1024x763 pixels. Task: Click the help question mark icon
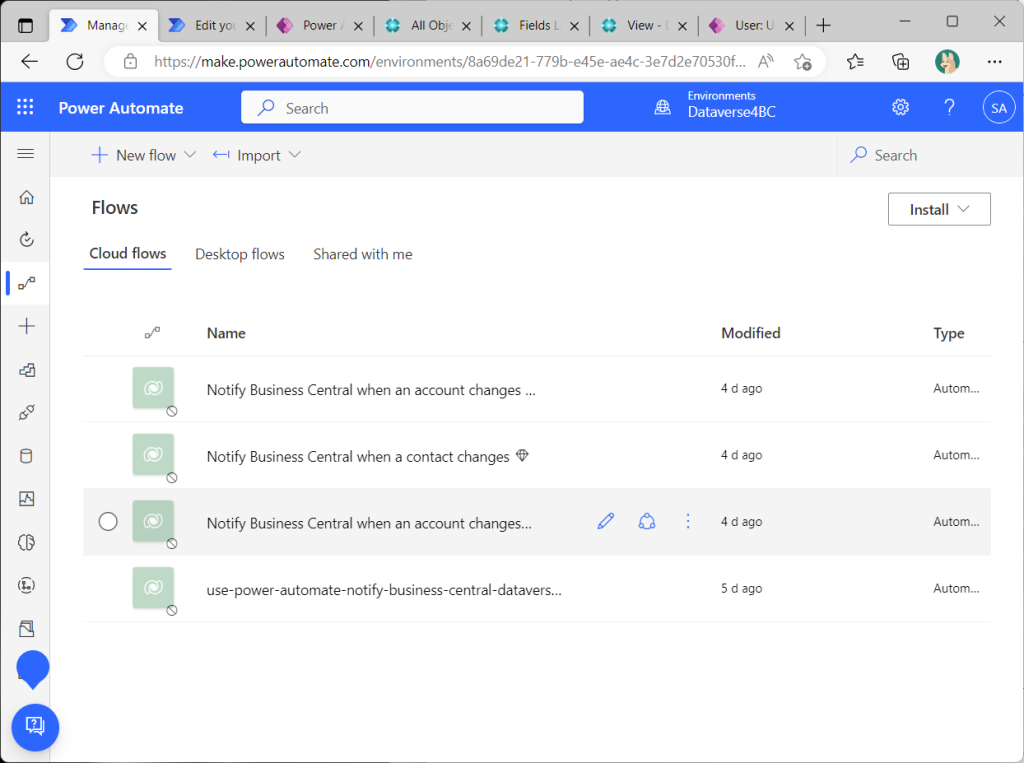pyautogui.click(x=949, y=108)
